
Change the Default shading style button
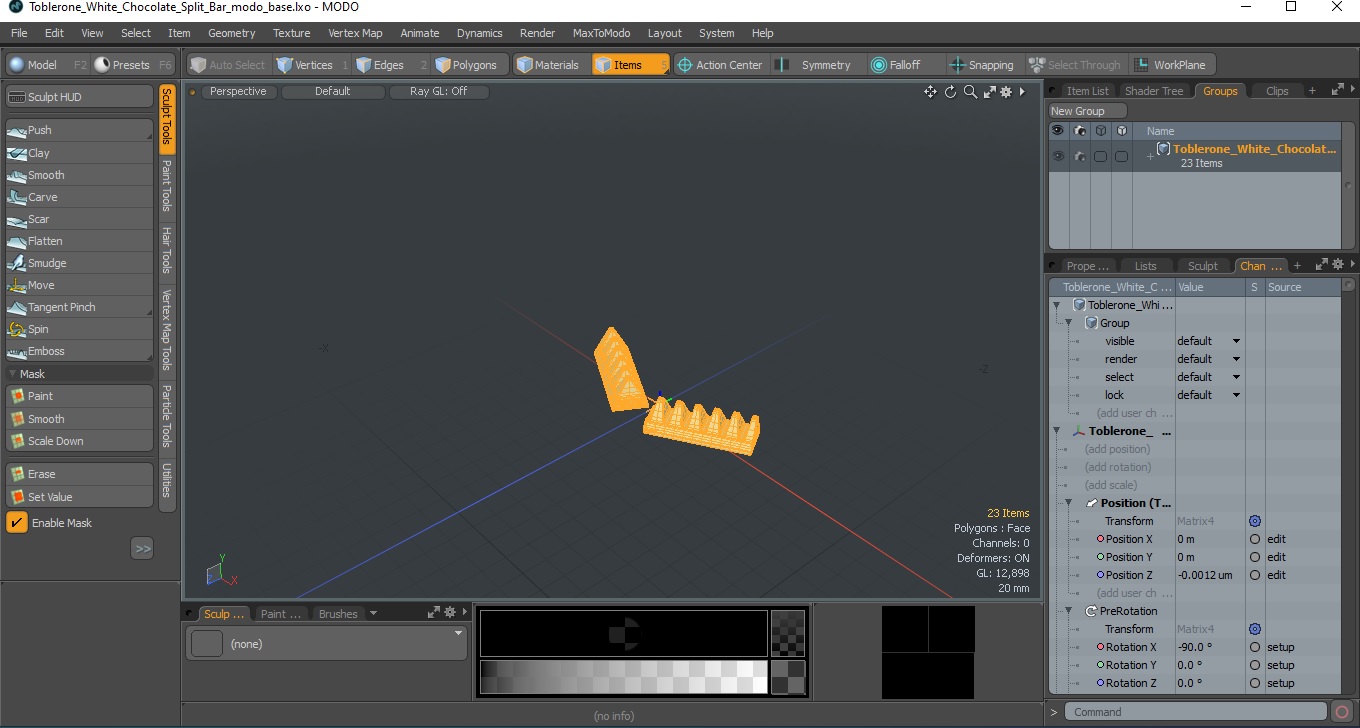(333, 91)
